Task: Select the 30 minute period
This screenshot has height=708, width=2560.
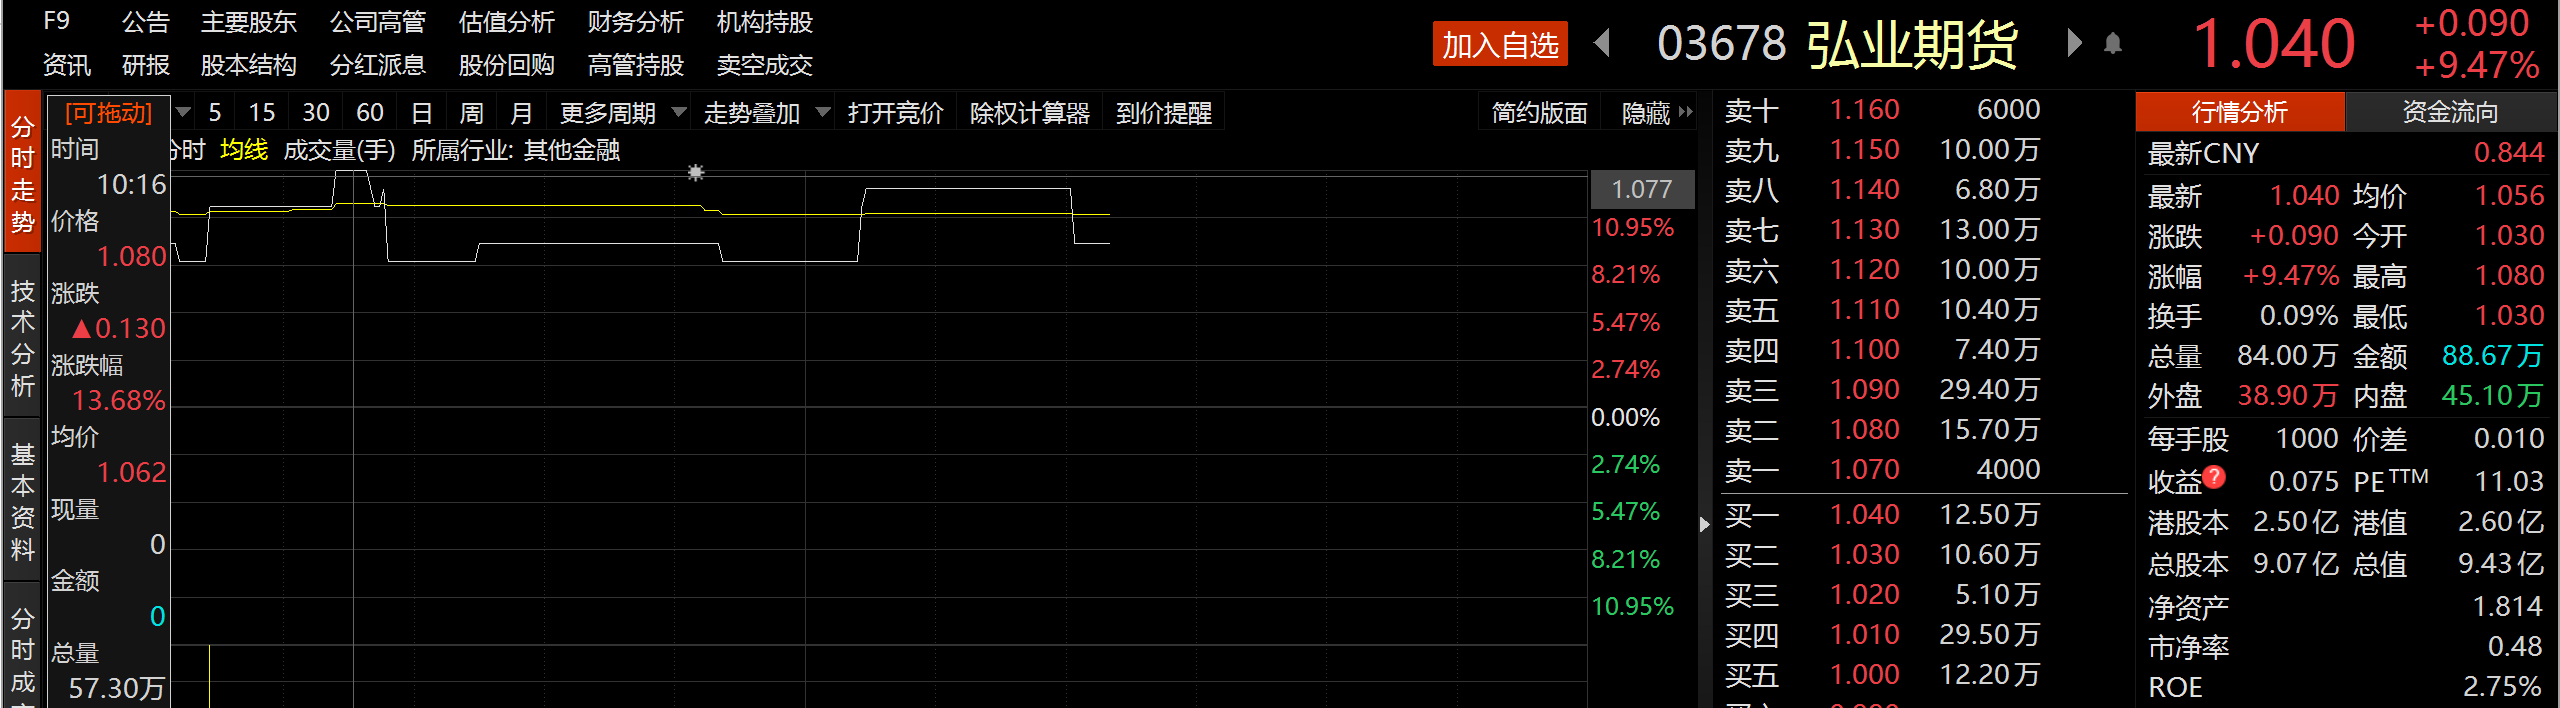Action: pos(316,113)
